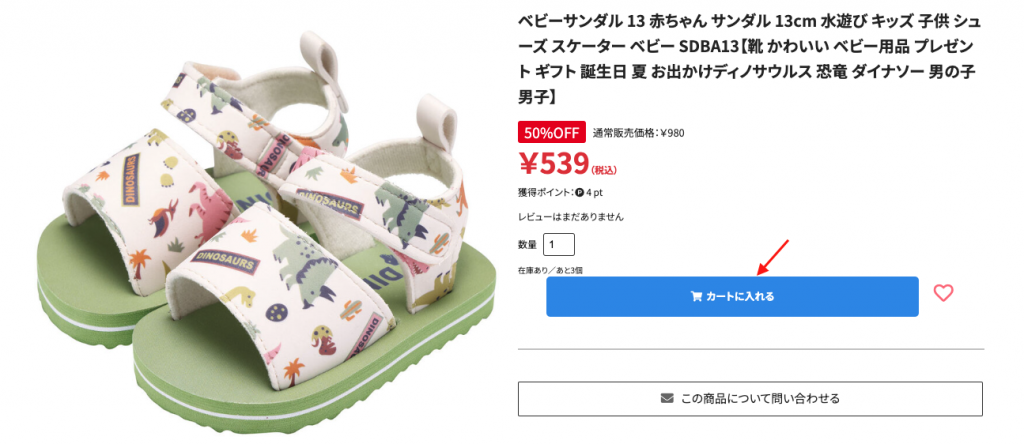Click the (税込) tax-included label

point(605,170)
